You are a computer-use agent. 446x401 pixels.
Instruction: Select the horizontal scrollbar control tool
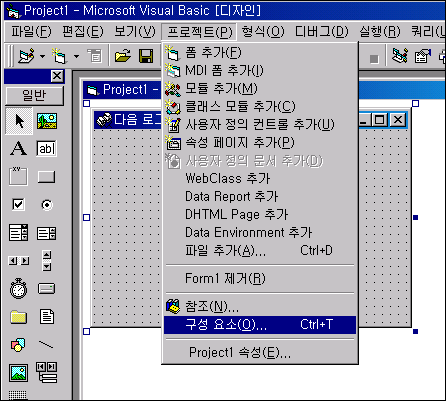point(18,261)
